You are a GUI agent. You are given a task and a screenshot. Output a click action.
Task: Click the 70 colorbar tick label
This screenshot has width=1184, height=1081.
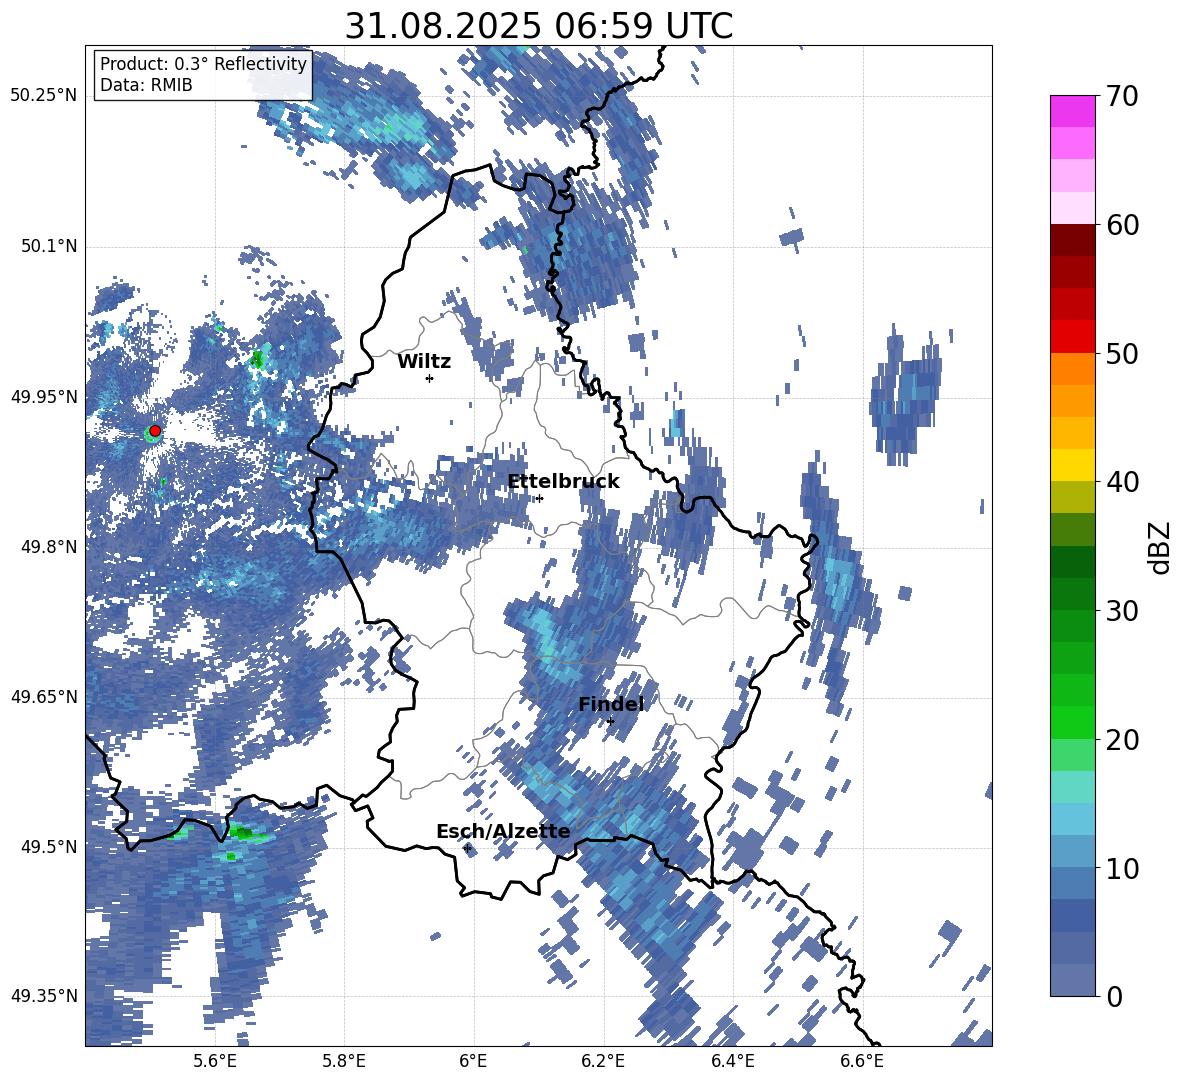(1122, 96)
